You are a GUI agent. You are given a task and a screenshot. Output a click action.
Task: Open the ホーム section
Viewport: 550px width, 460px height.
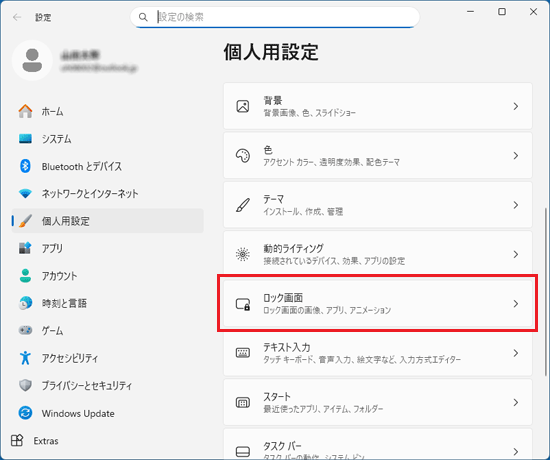[107, 111]
